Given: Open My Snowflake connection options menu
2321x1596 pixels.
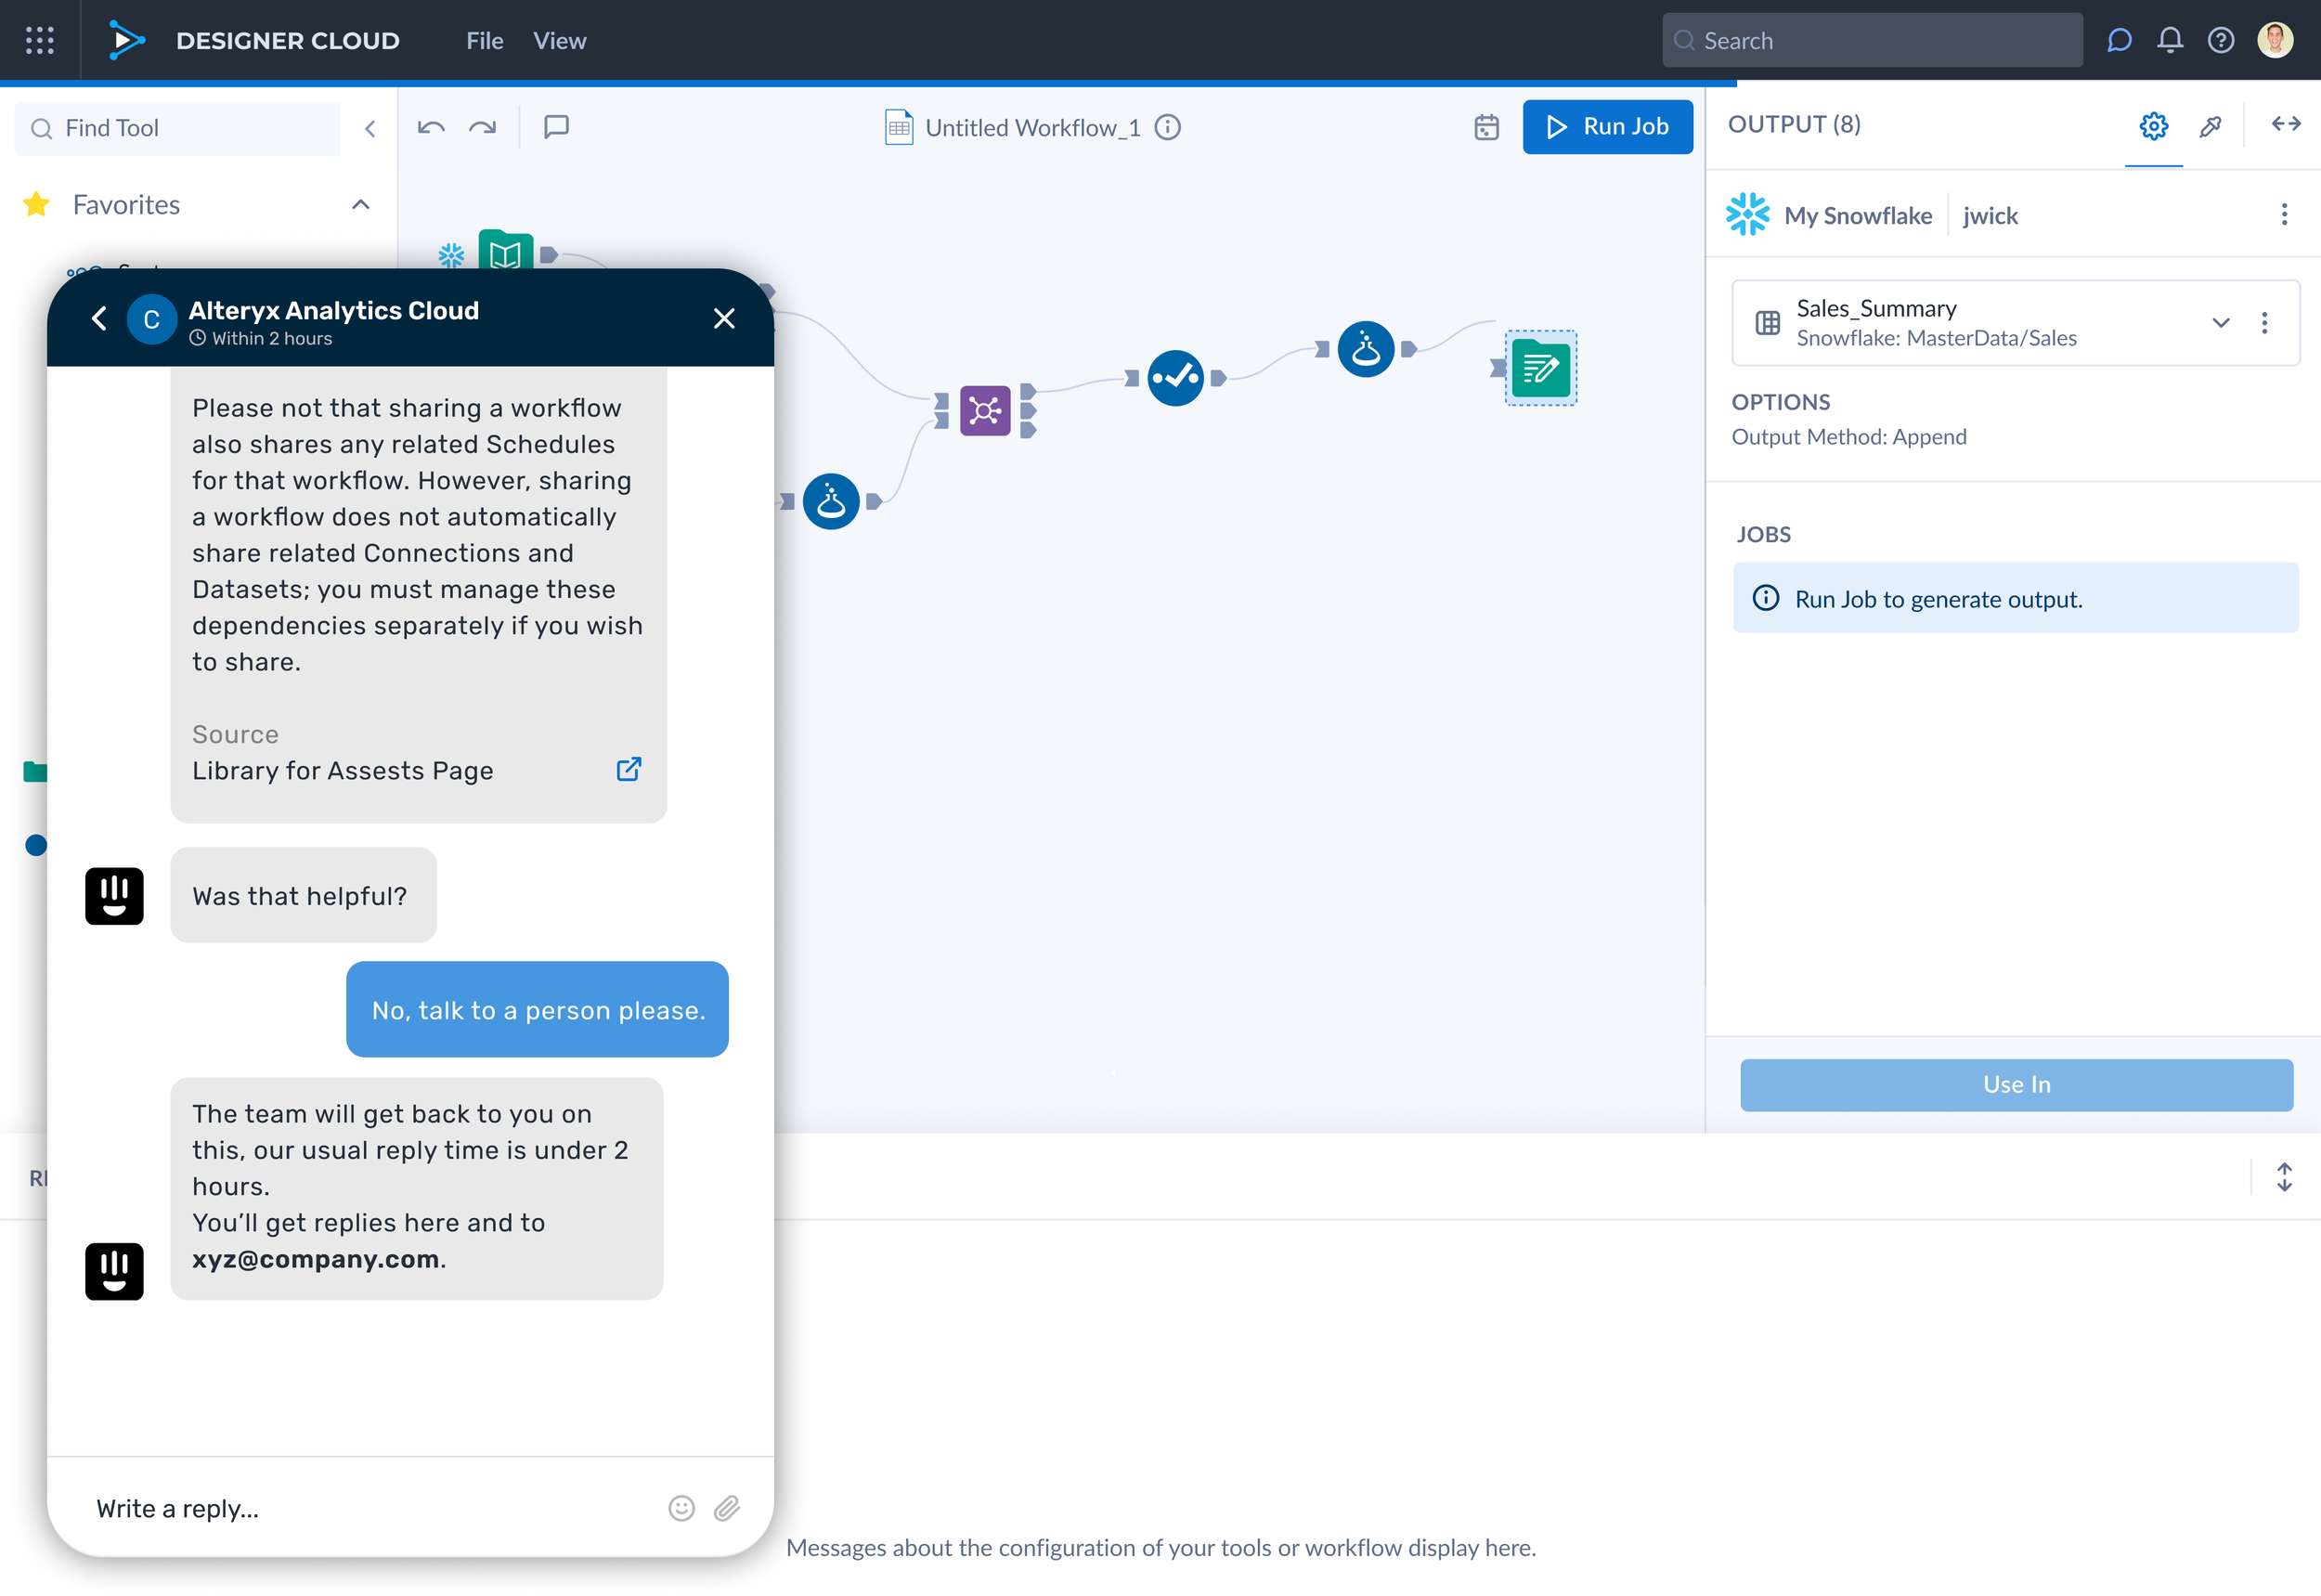Looking at the screenshot, I should (x=2284, y=214).
